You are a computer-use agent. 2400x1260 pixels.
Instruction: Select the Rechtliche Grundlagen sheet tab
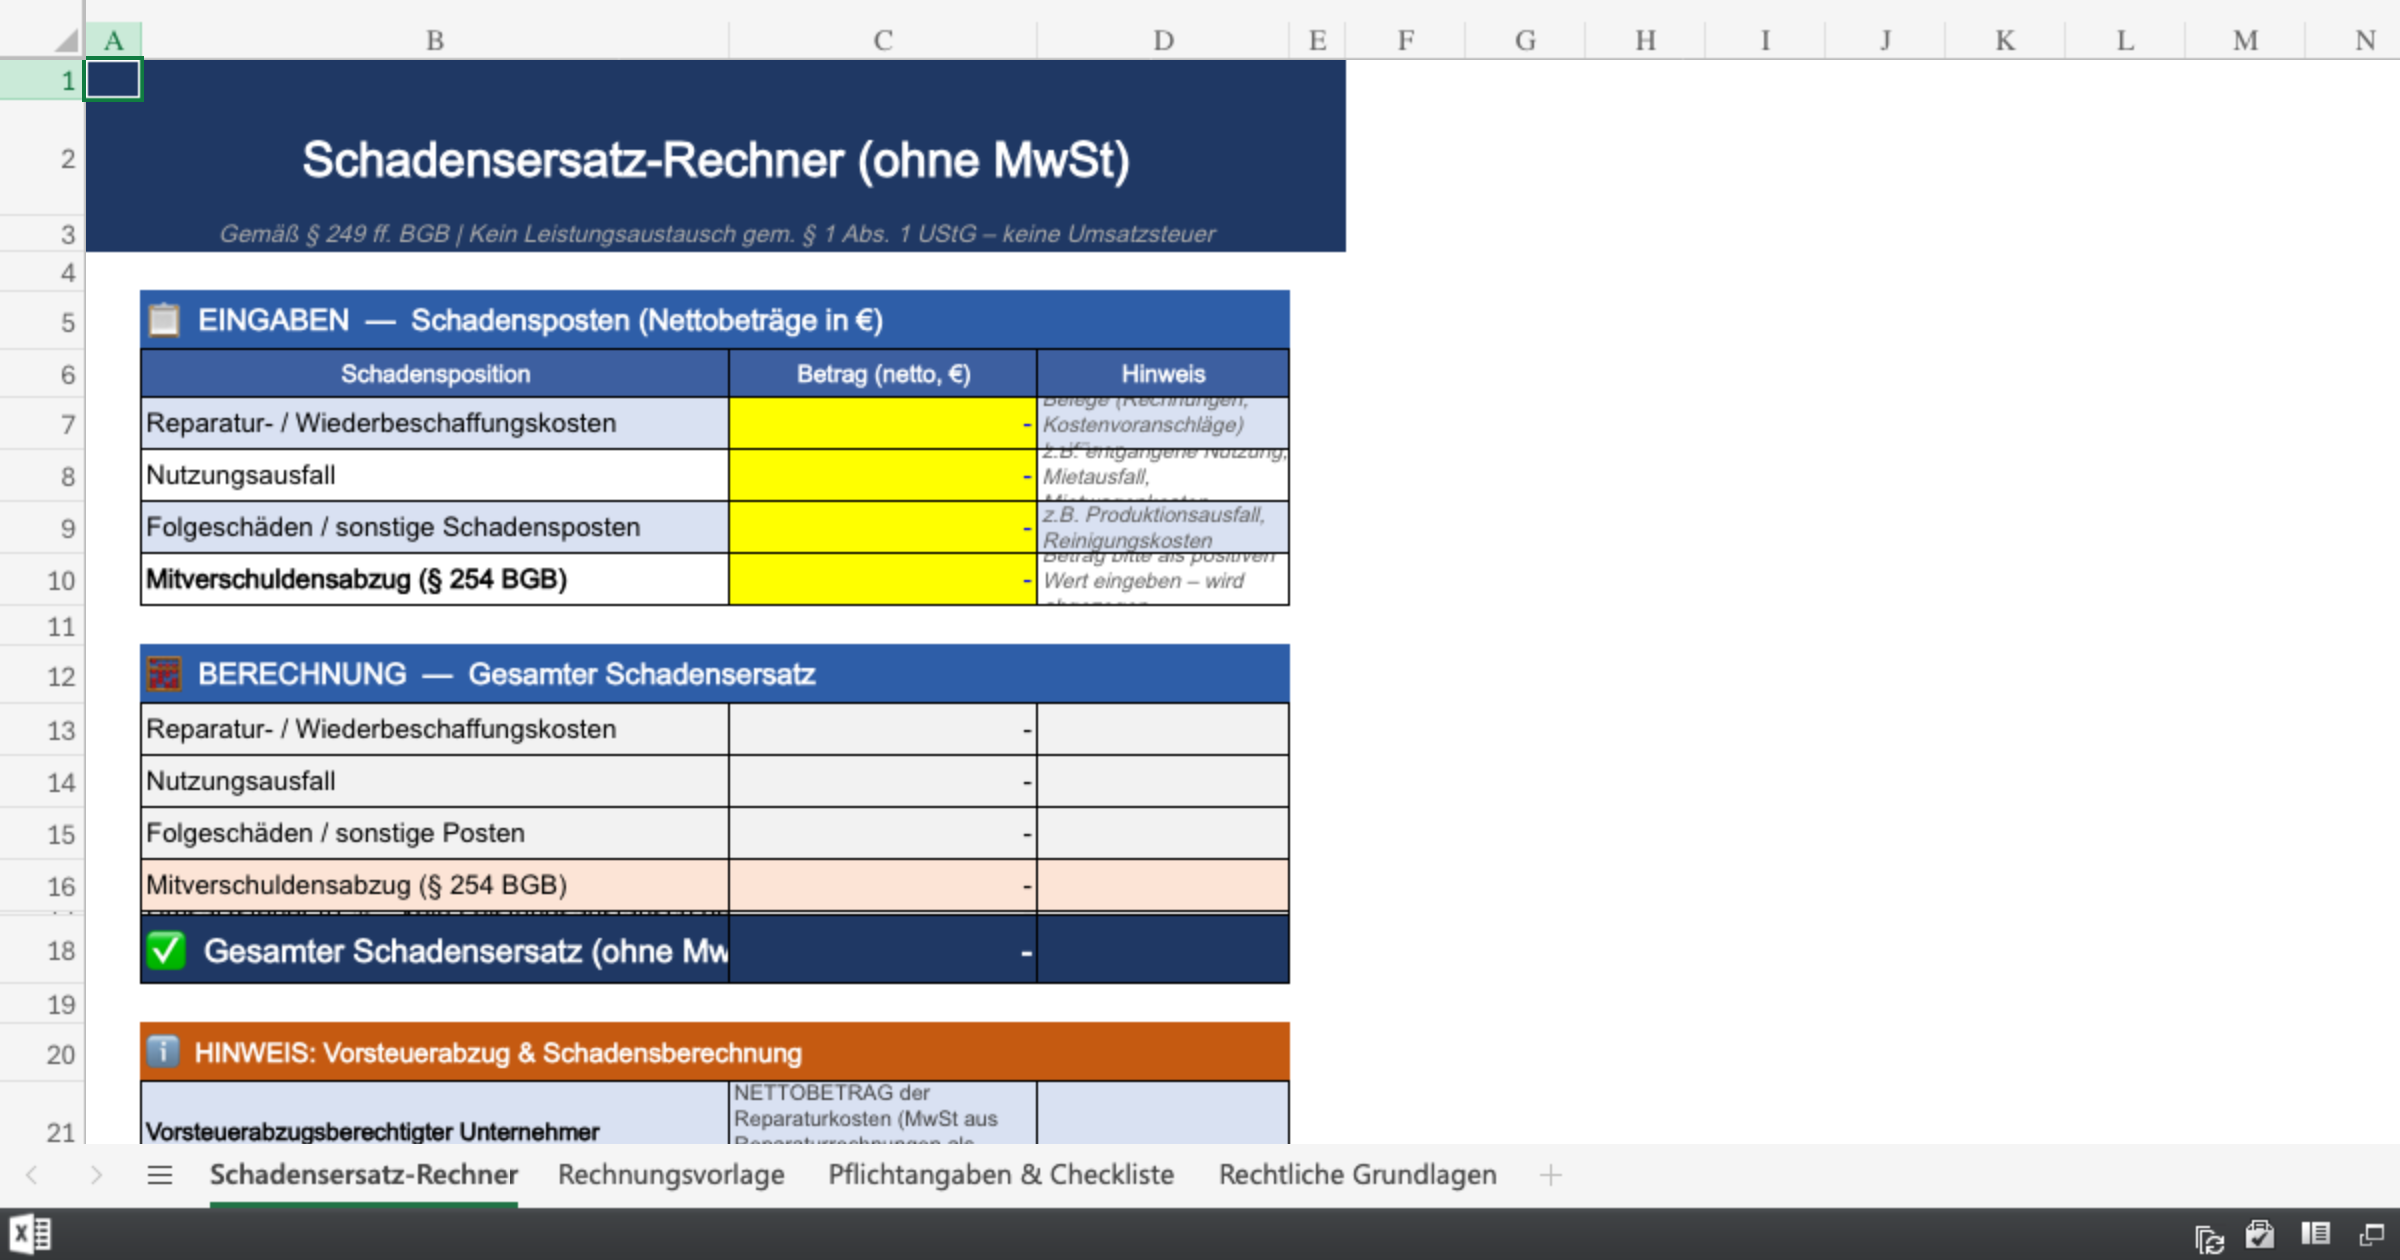[1357, 1175]
